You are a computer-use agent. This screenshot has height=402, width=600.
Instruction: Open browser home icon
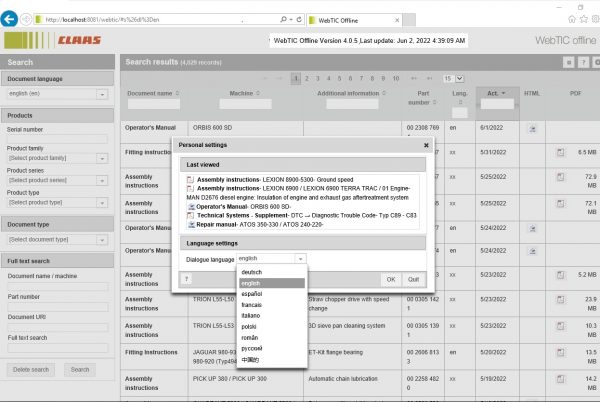coord(572,19)
